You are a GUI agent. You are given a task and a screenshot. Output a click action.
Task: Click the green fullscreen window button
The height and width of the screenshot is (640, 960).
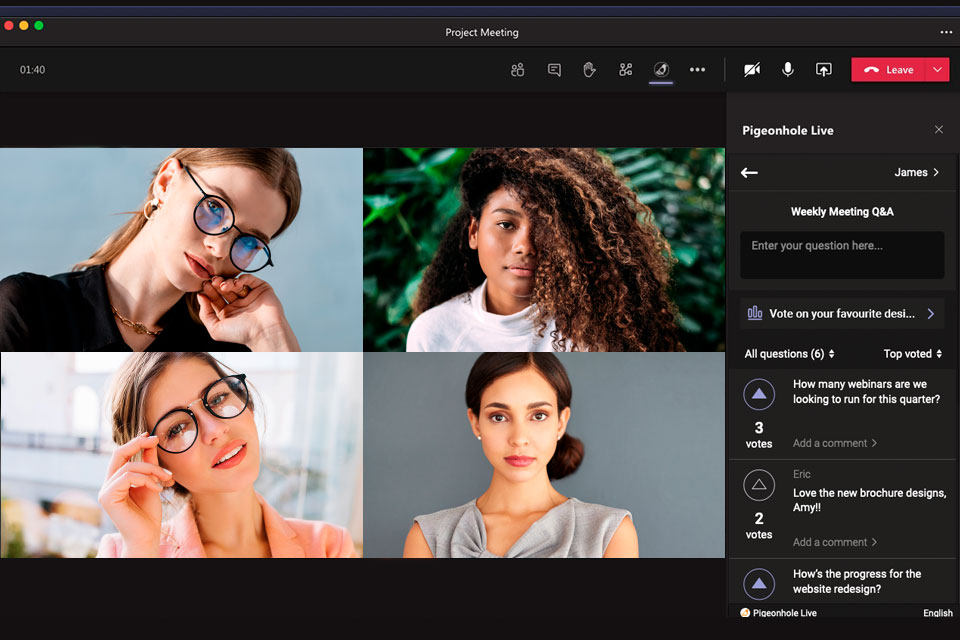pyautogui.click(x=39, y=25)
